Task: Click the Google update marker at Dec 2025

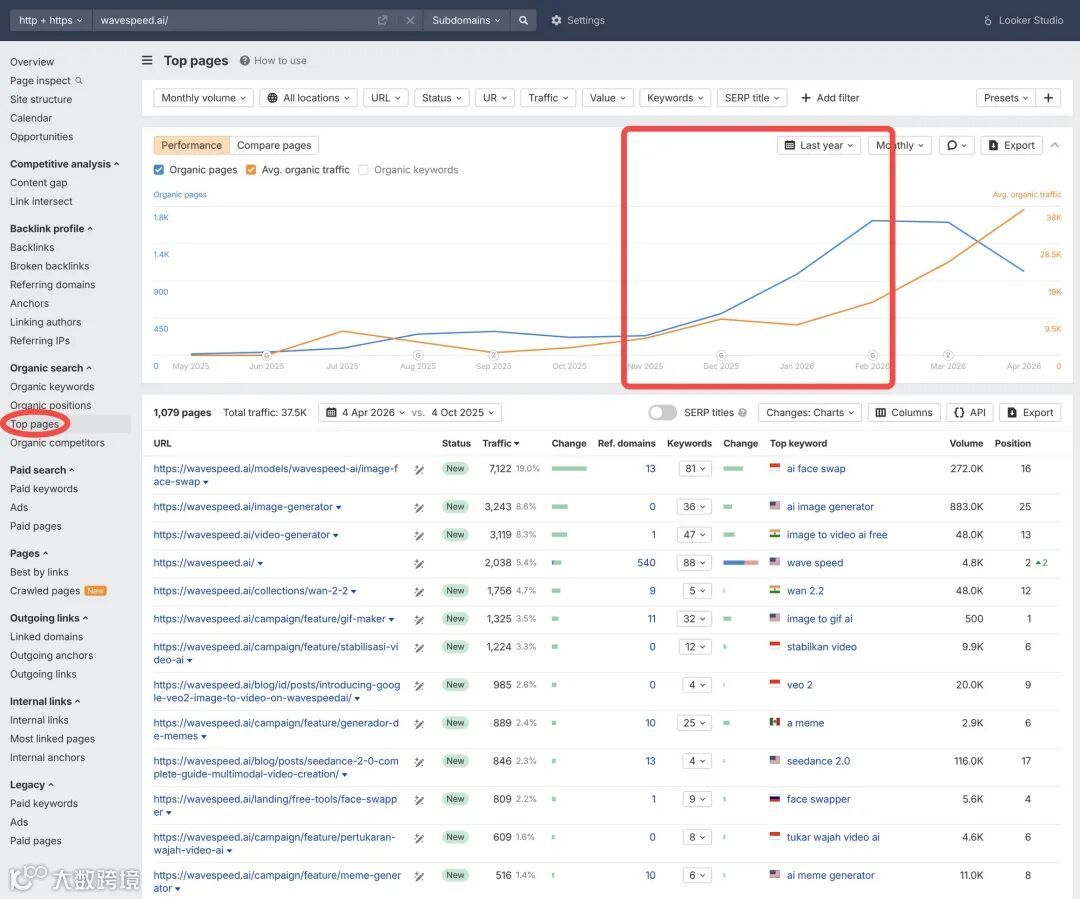Action: tap(721, 355)
